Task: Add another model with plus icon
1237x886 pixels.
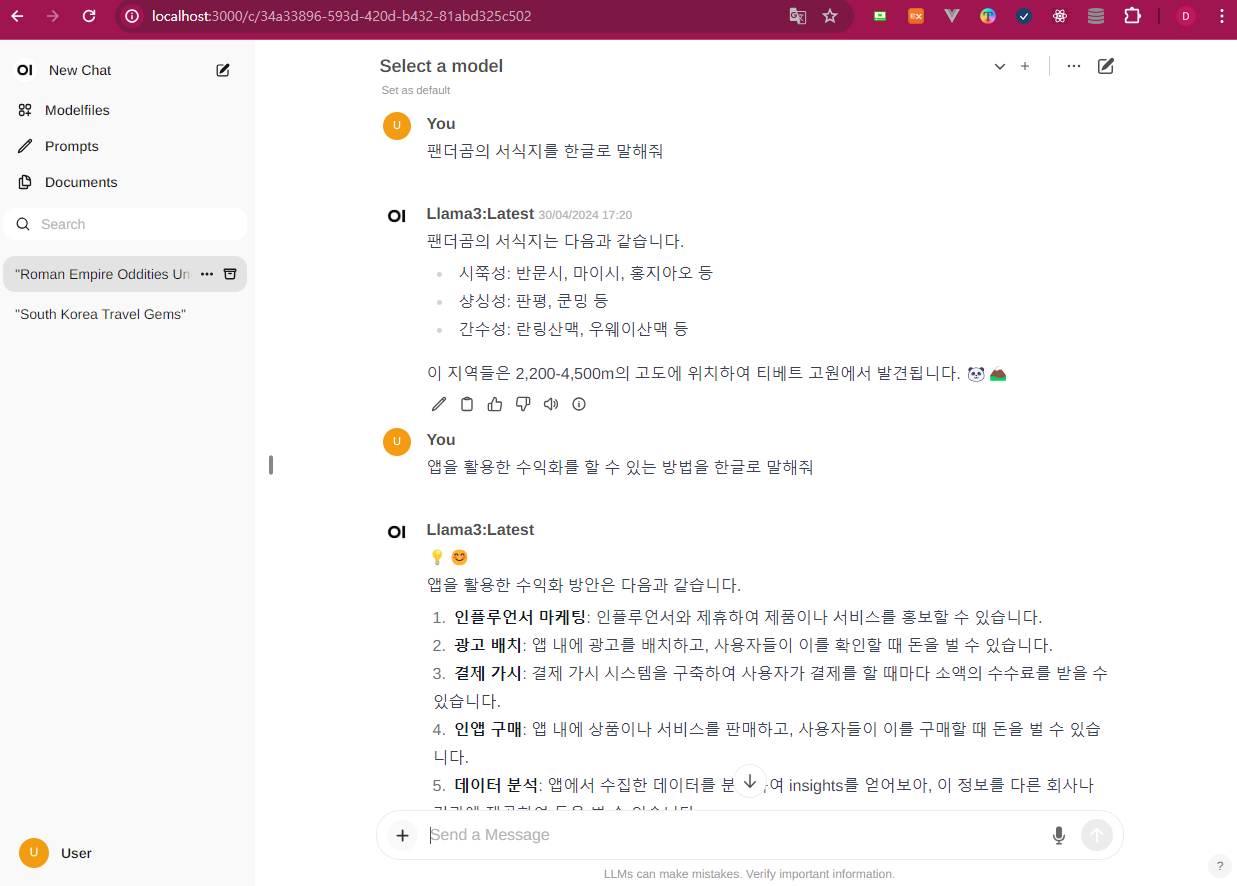Action: [x=1025, y=66]
